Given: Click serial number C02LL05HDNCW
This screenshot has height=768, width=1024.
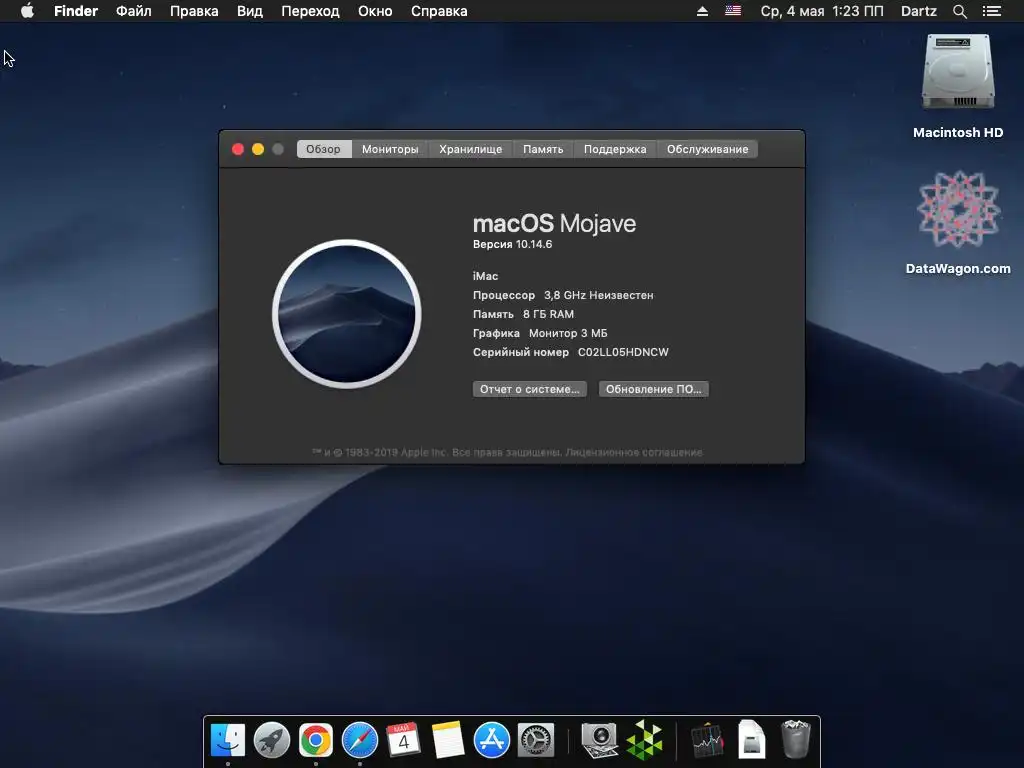Looking at the screenshot, I should coord(623,352).
